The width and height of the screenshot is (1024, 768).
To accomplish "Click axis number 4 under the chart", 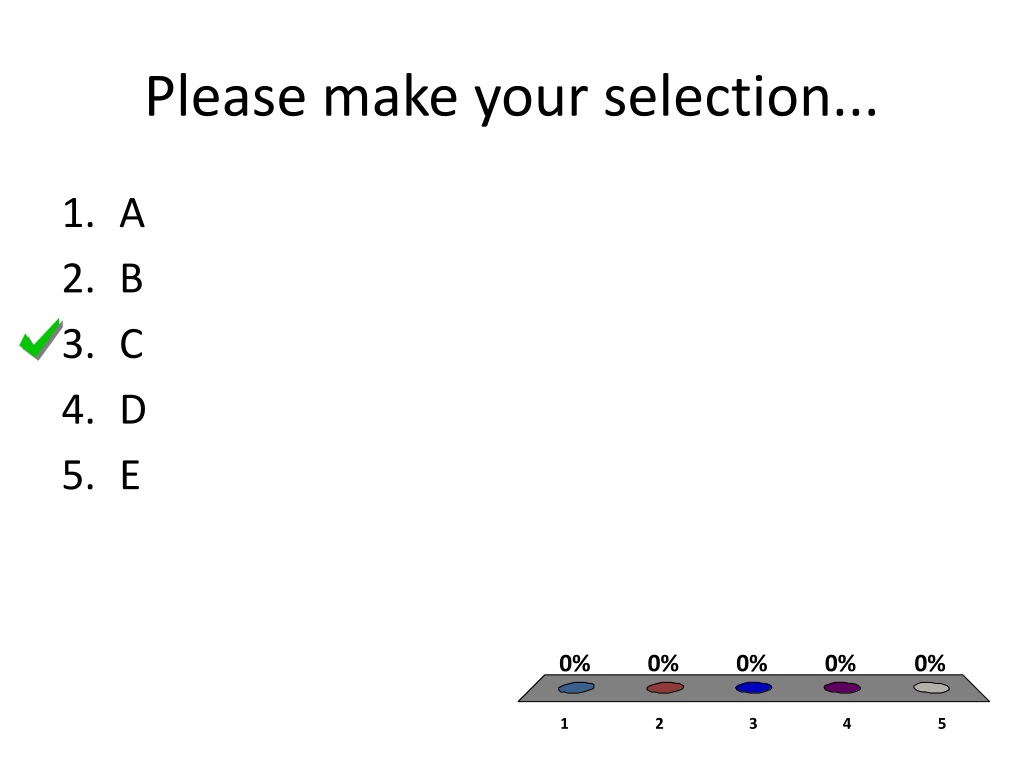I will pyautogui.click(x=847, y=724).
